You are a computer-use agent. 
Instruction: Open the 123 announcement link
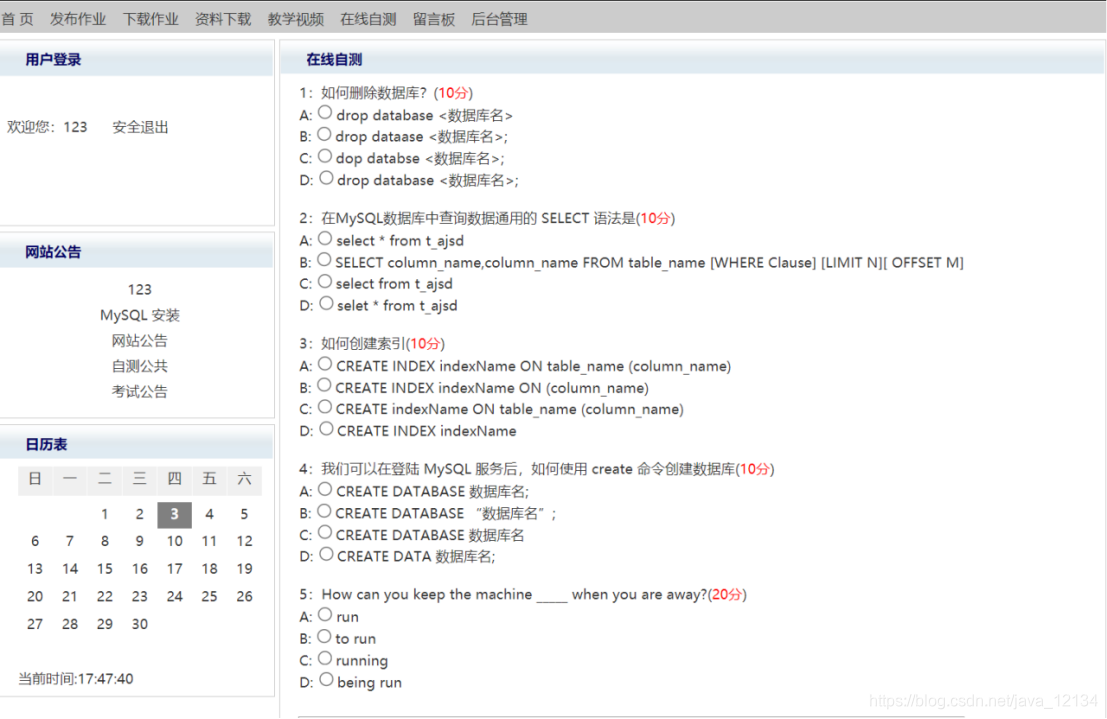140,290
